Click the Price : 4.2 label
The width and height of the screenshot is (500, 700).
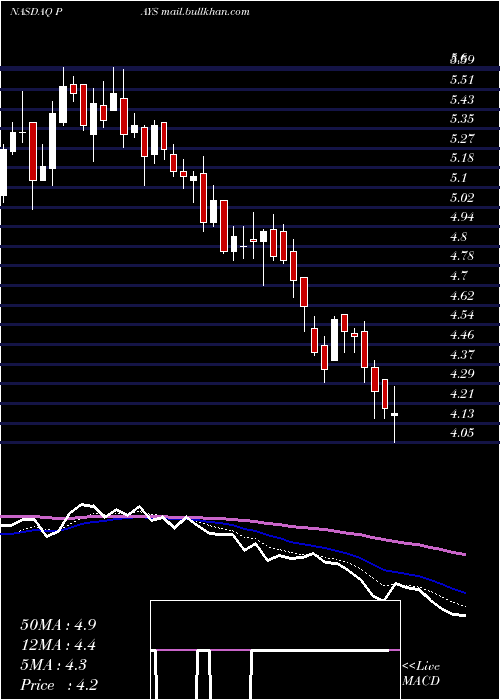point(59,685)
